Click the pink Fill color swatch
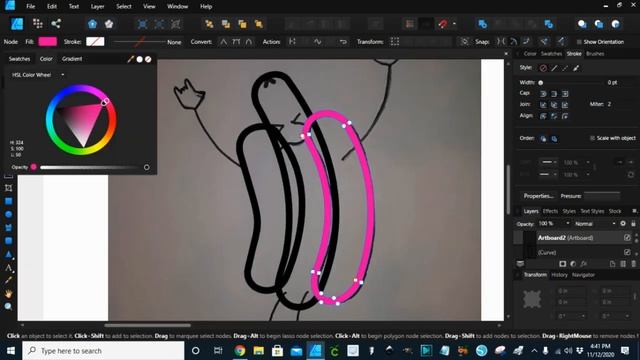The height and width of the screenshot is (360, 640). 48,42
